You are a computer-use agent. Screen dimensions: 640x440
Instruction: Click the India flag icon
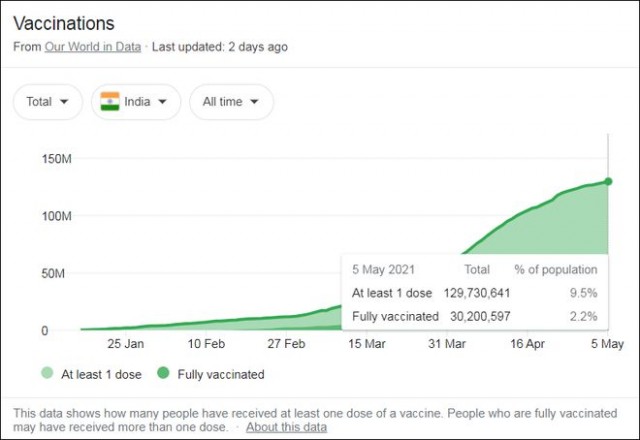[x=110, y=102]
